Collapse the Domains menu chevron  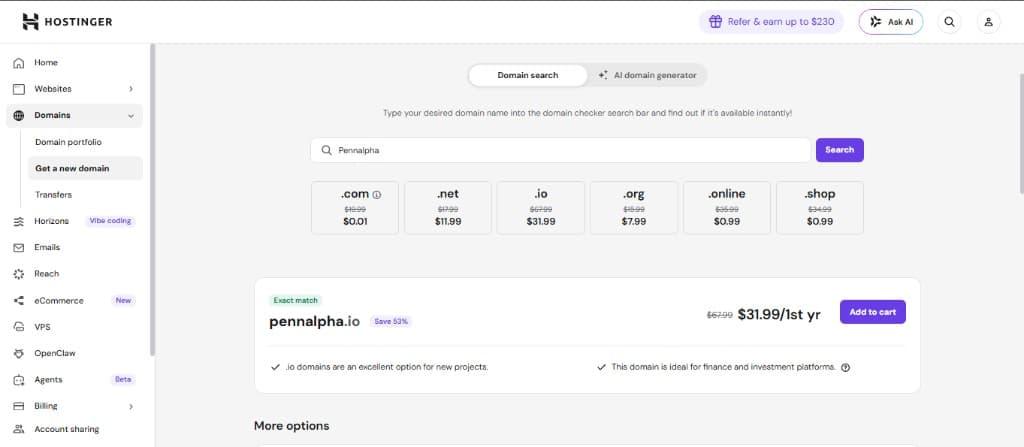click(x=131, y=116)
